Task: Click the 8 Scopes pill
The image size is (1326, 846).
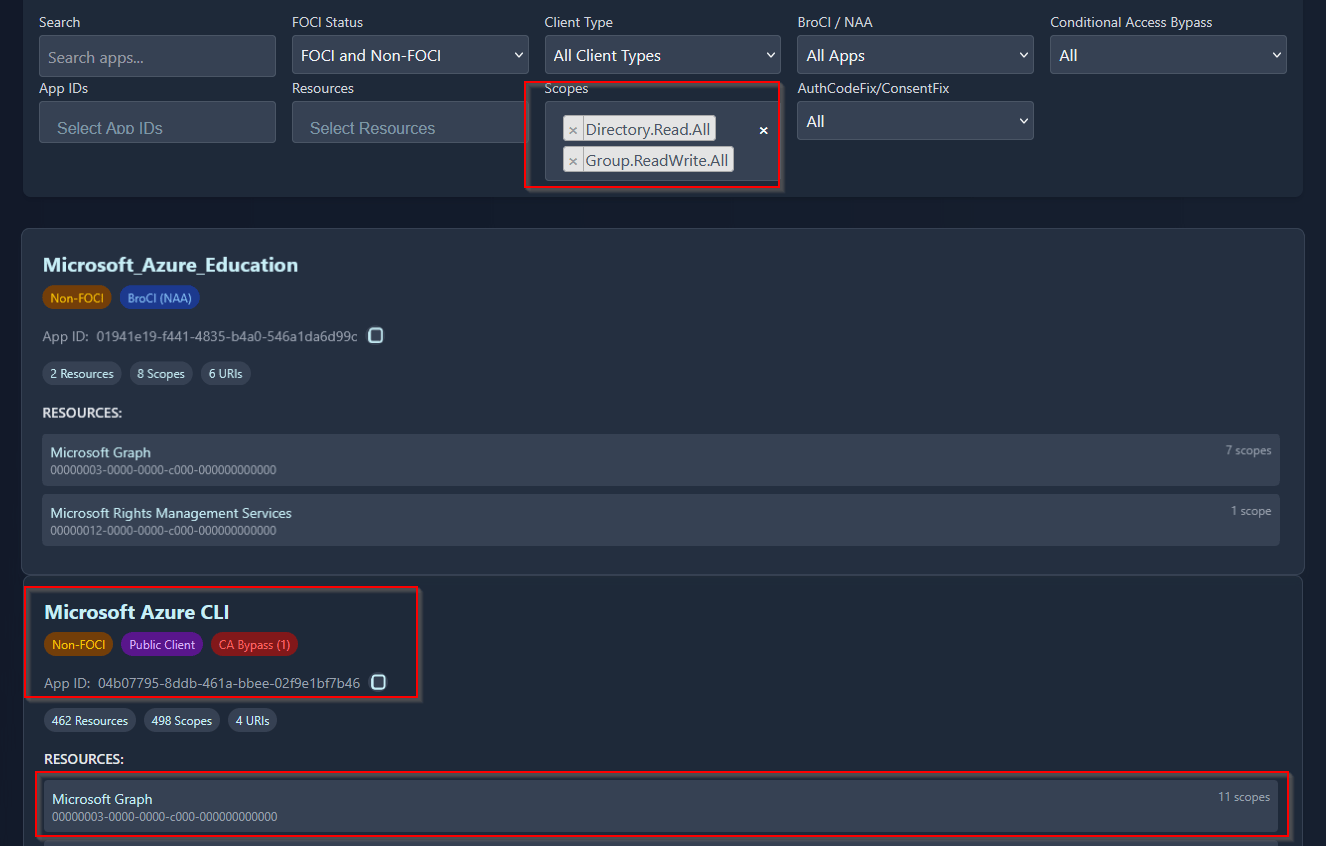Action: click(x=161, y=374)
